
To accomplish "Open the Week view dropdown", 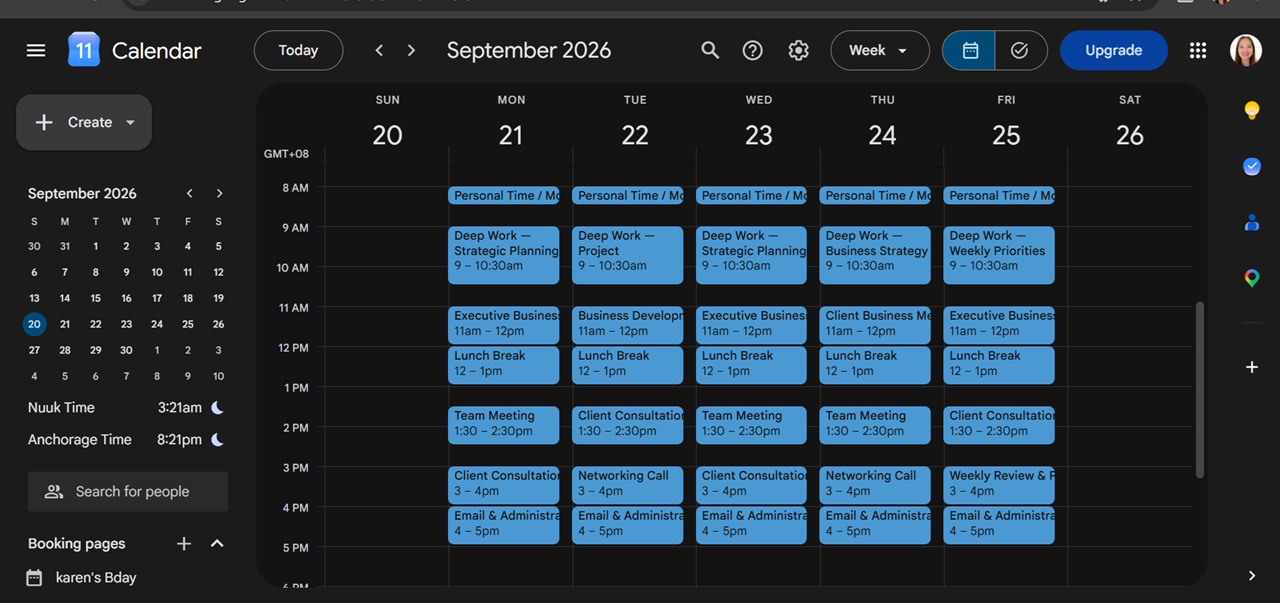I will [x=879, y=50].
